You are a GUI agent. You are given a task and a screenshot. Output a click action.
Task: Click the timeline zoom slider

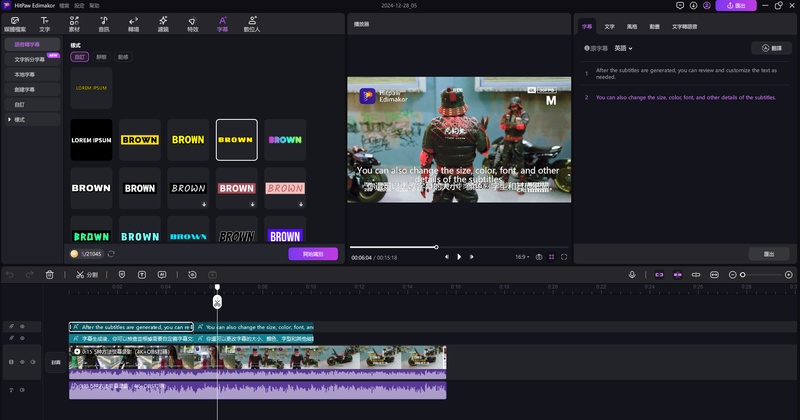click(762, 274)
